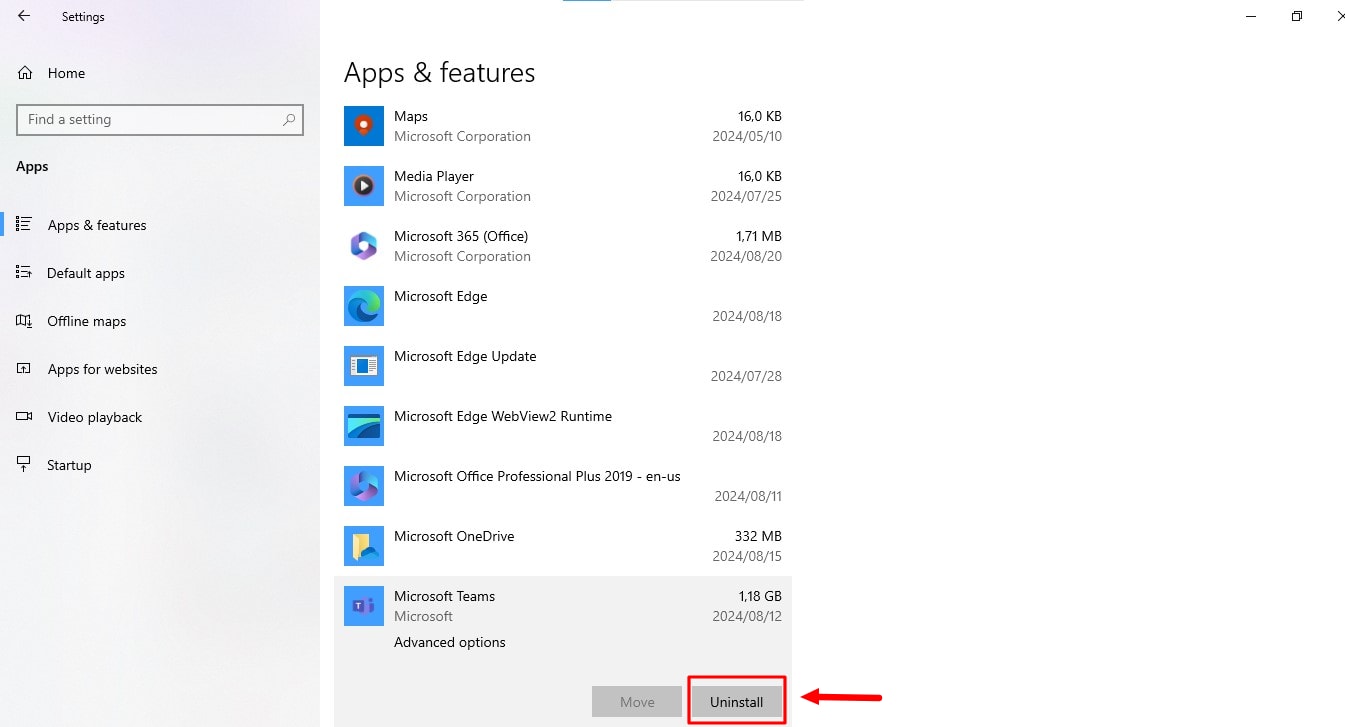Click the Video playback sidebar icon
The height and width of the screenshot is (727, 1345).
click(x=25, y=416)
